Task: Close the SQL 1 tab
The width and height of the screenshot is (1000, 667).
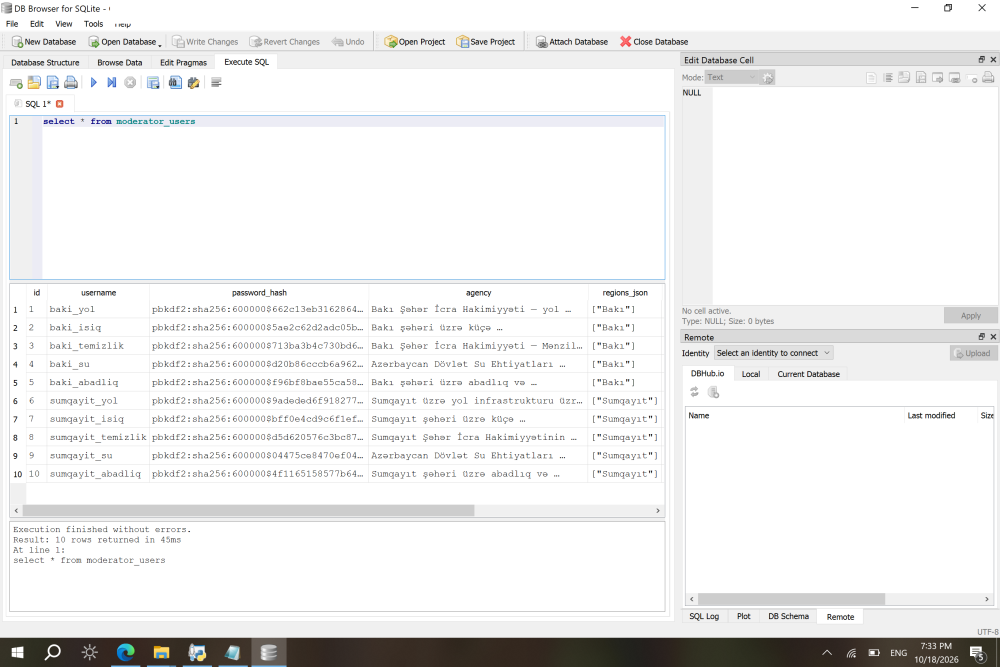Action: [60, 103]
